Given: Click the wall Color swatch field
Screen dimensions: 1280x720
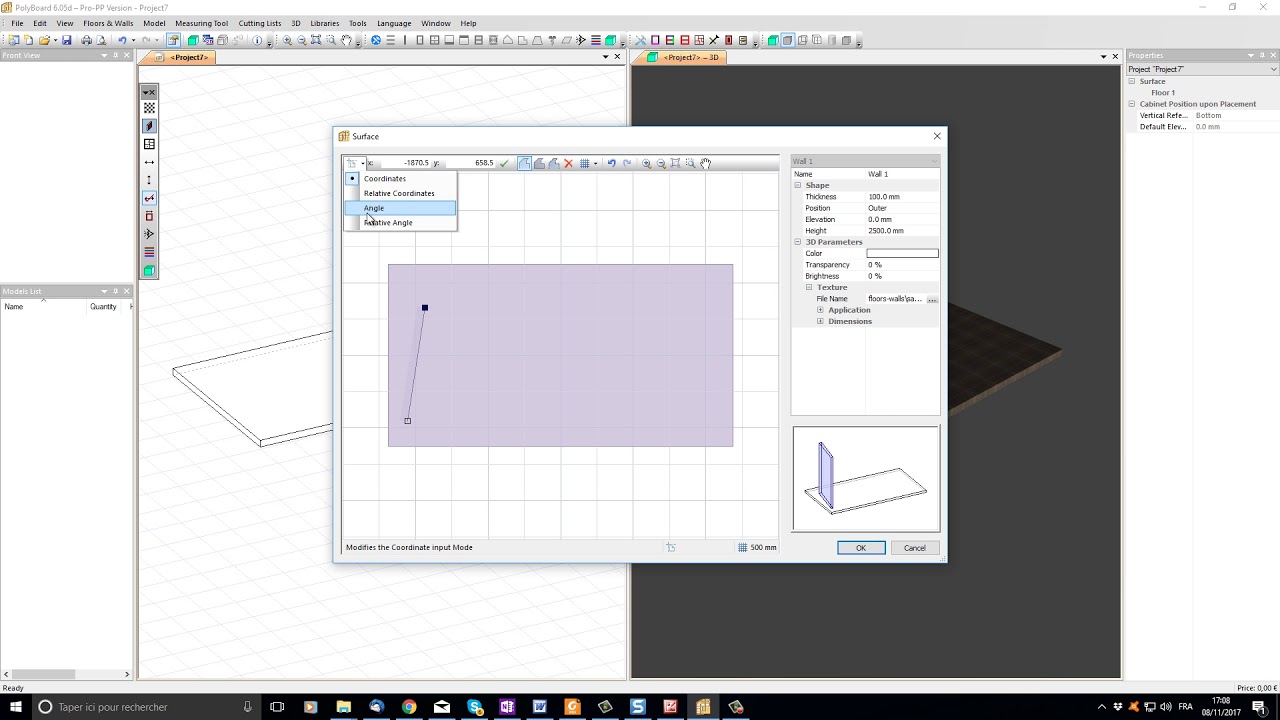Looking at the screenshot, I should pos(903,253).
